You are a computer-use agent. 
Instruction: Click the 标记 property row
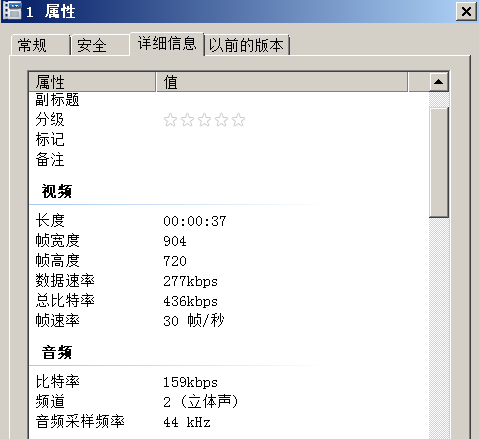click(229, 139)
